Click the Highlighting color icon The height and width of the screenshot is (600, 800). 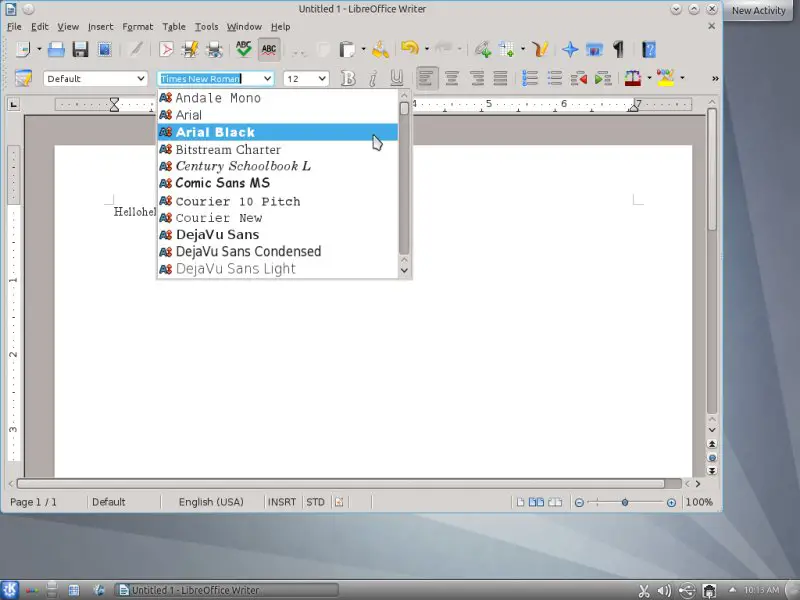point(665,79)
